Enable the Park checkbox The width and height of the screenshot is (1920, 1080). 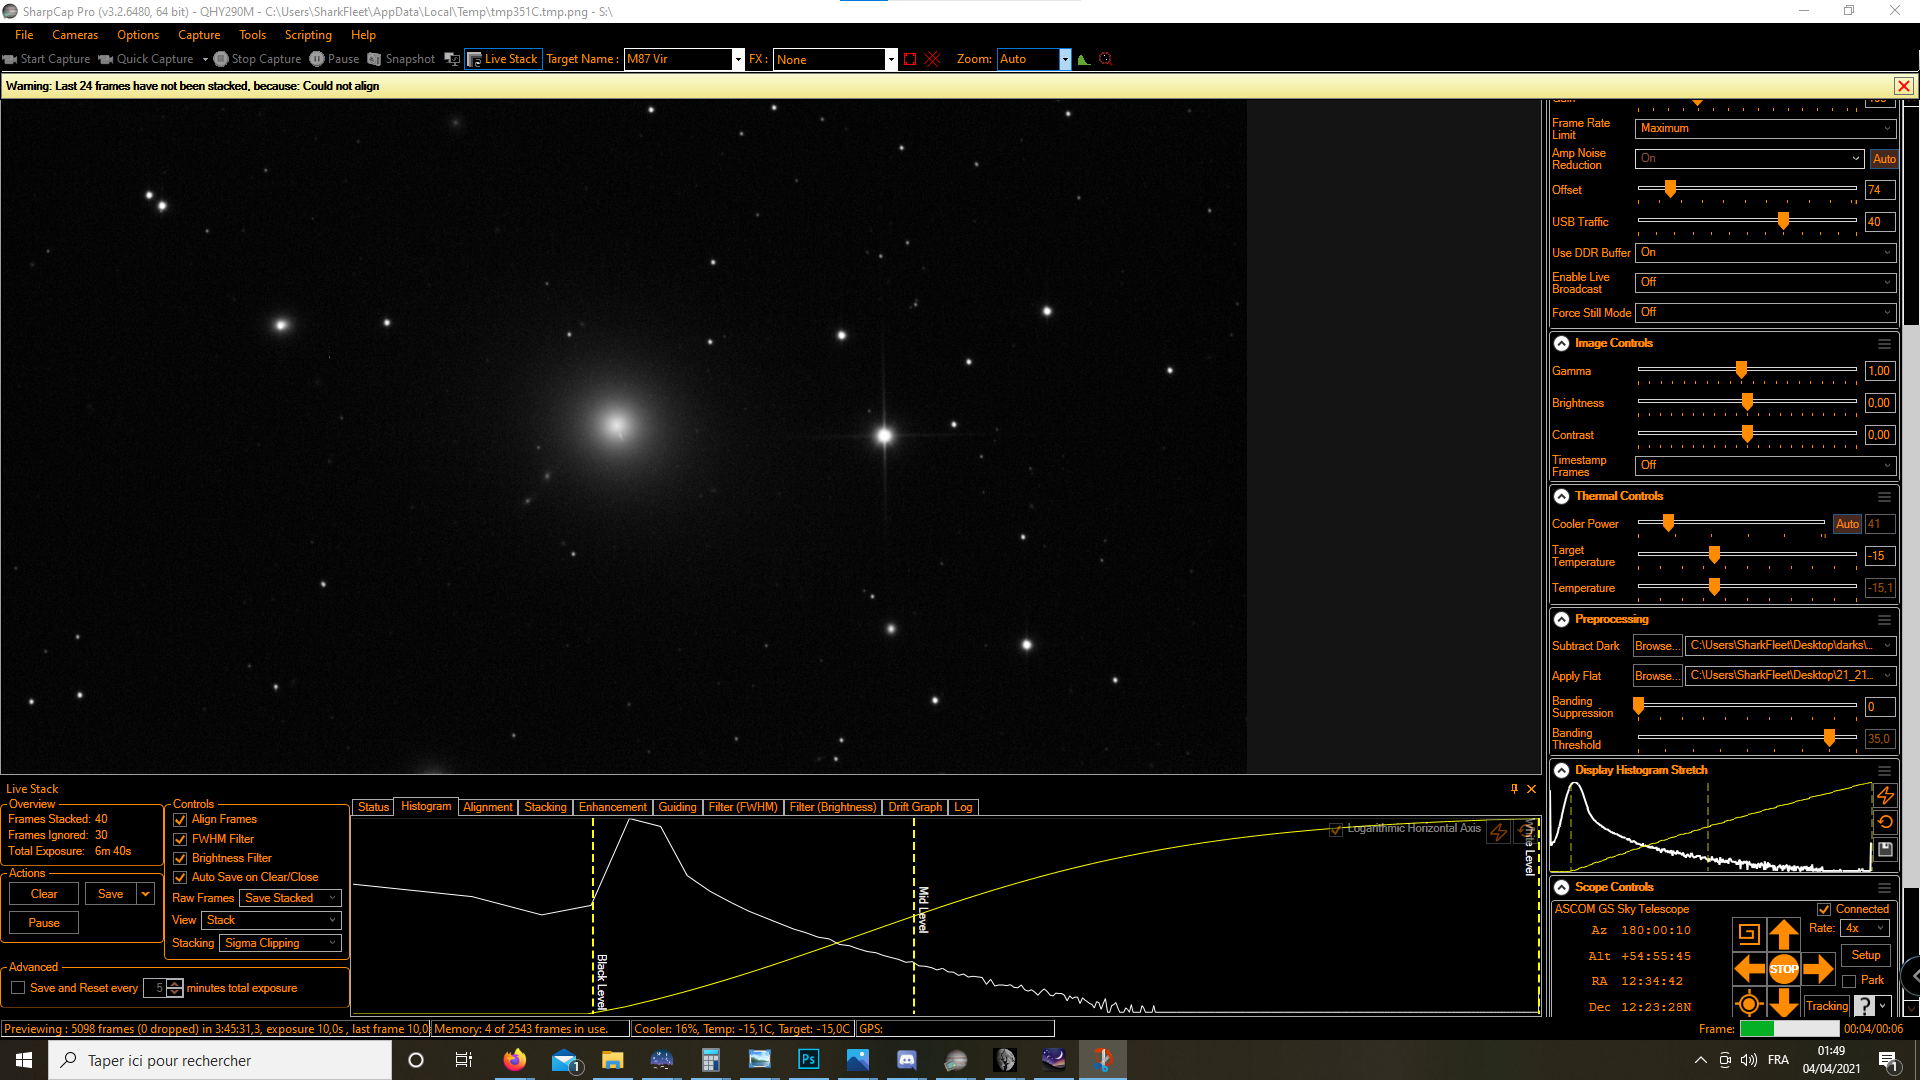click(1849, 981)
